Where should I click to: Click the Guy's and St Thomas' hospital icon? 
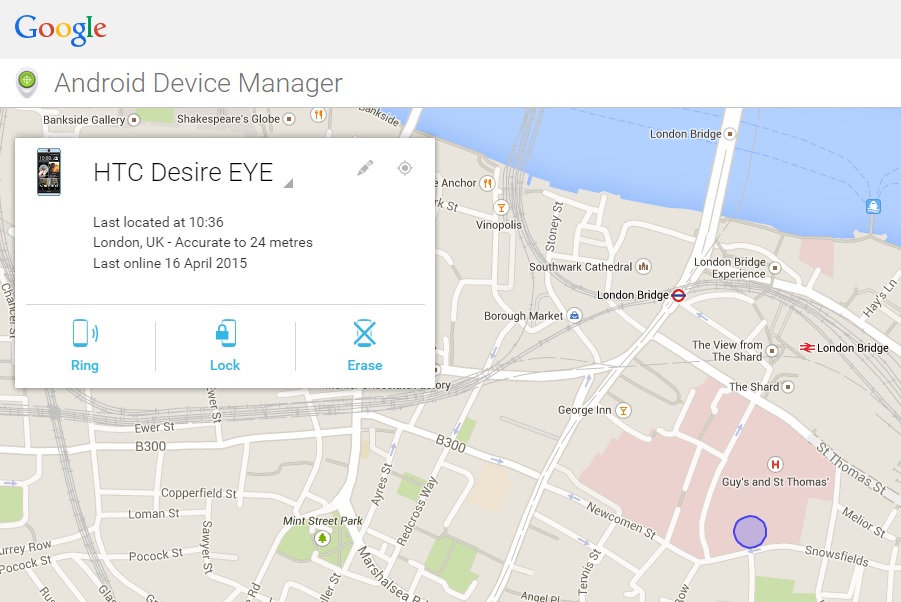[775, 464]
